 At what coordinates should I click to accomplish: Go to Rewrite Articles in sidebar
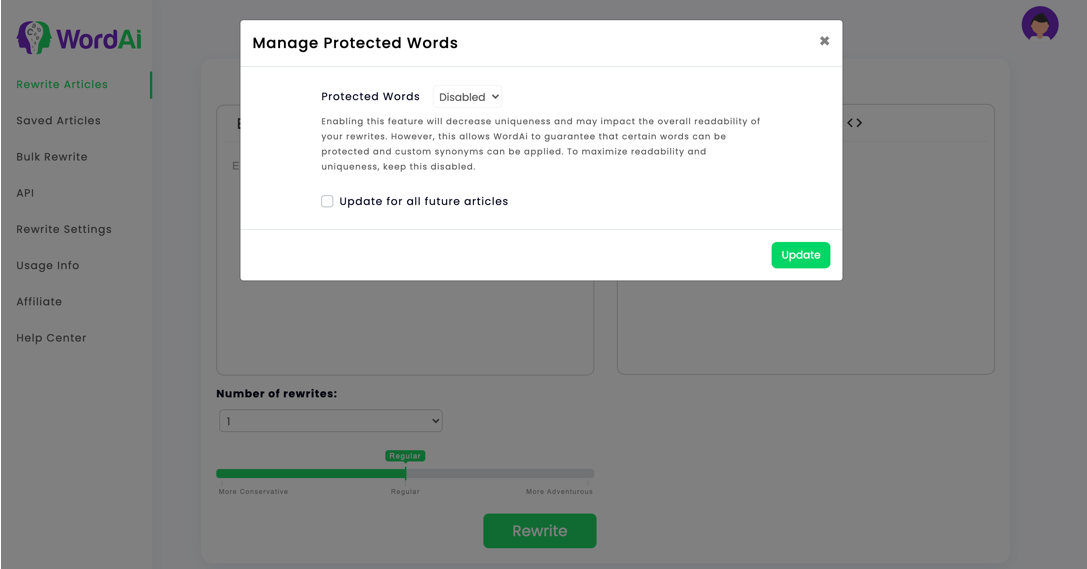click(x=62, y=85)
